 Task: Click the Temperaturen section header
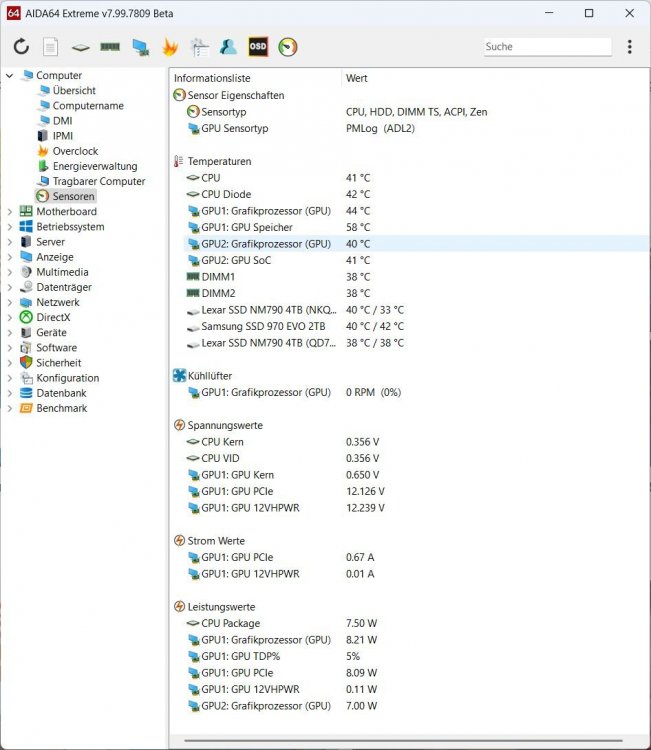(219, 161)
